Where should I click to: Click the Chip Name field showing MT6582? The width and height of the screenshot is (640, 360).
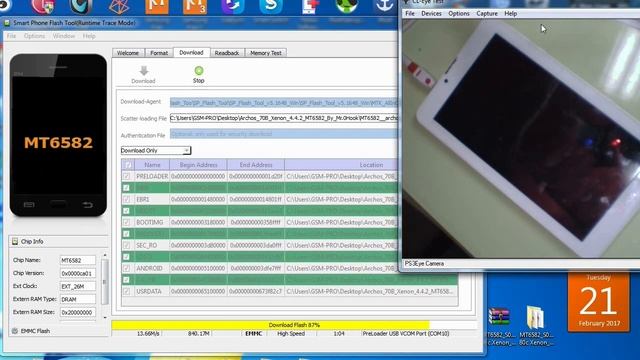(x=78, y=260)
